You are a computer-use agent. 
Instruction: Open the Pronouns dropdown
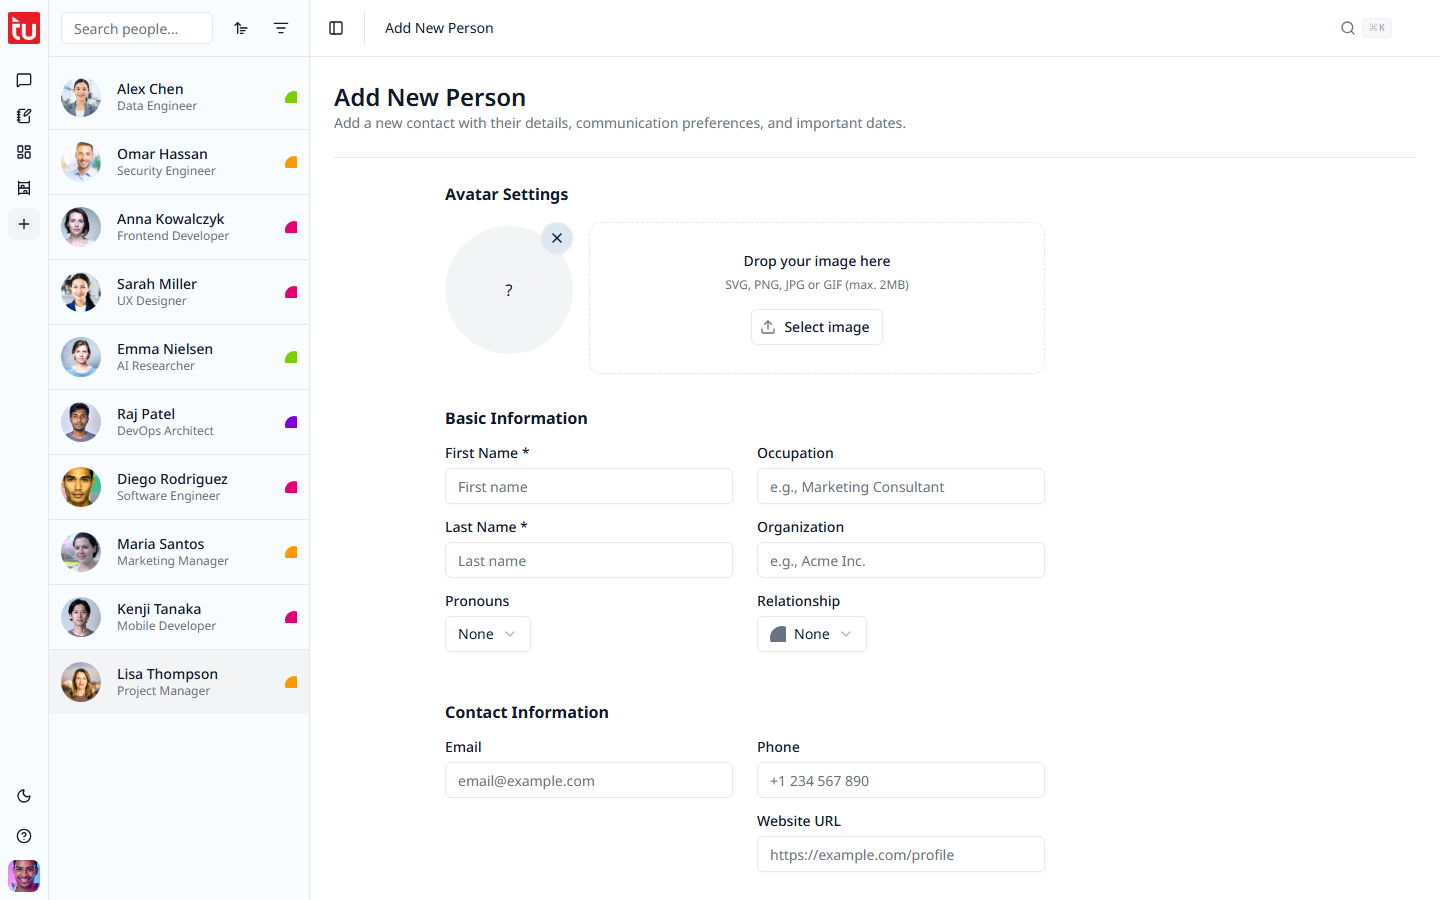(488, 634)
